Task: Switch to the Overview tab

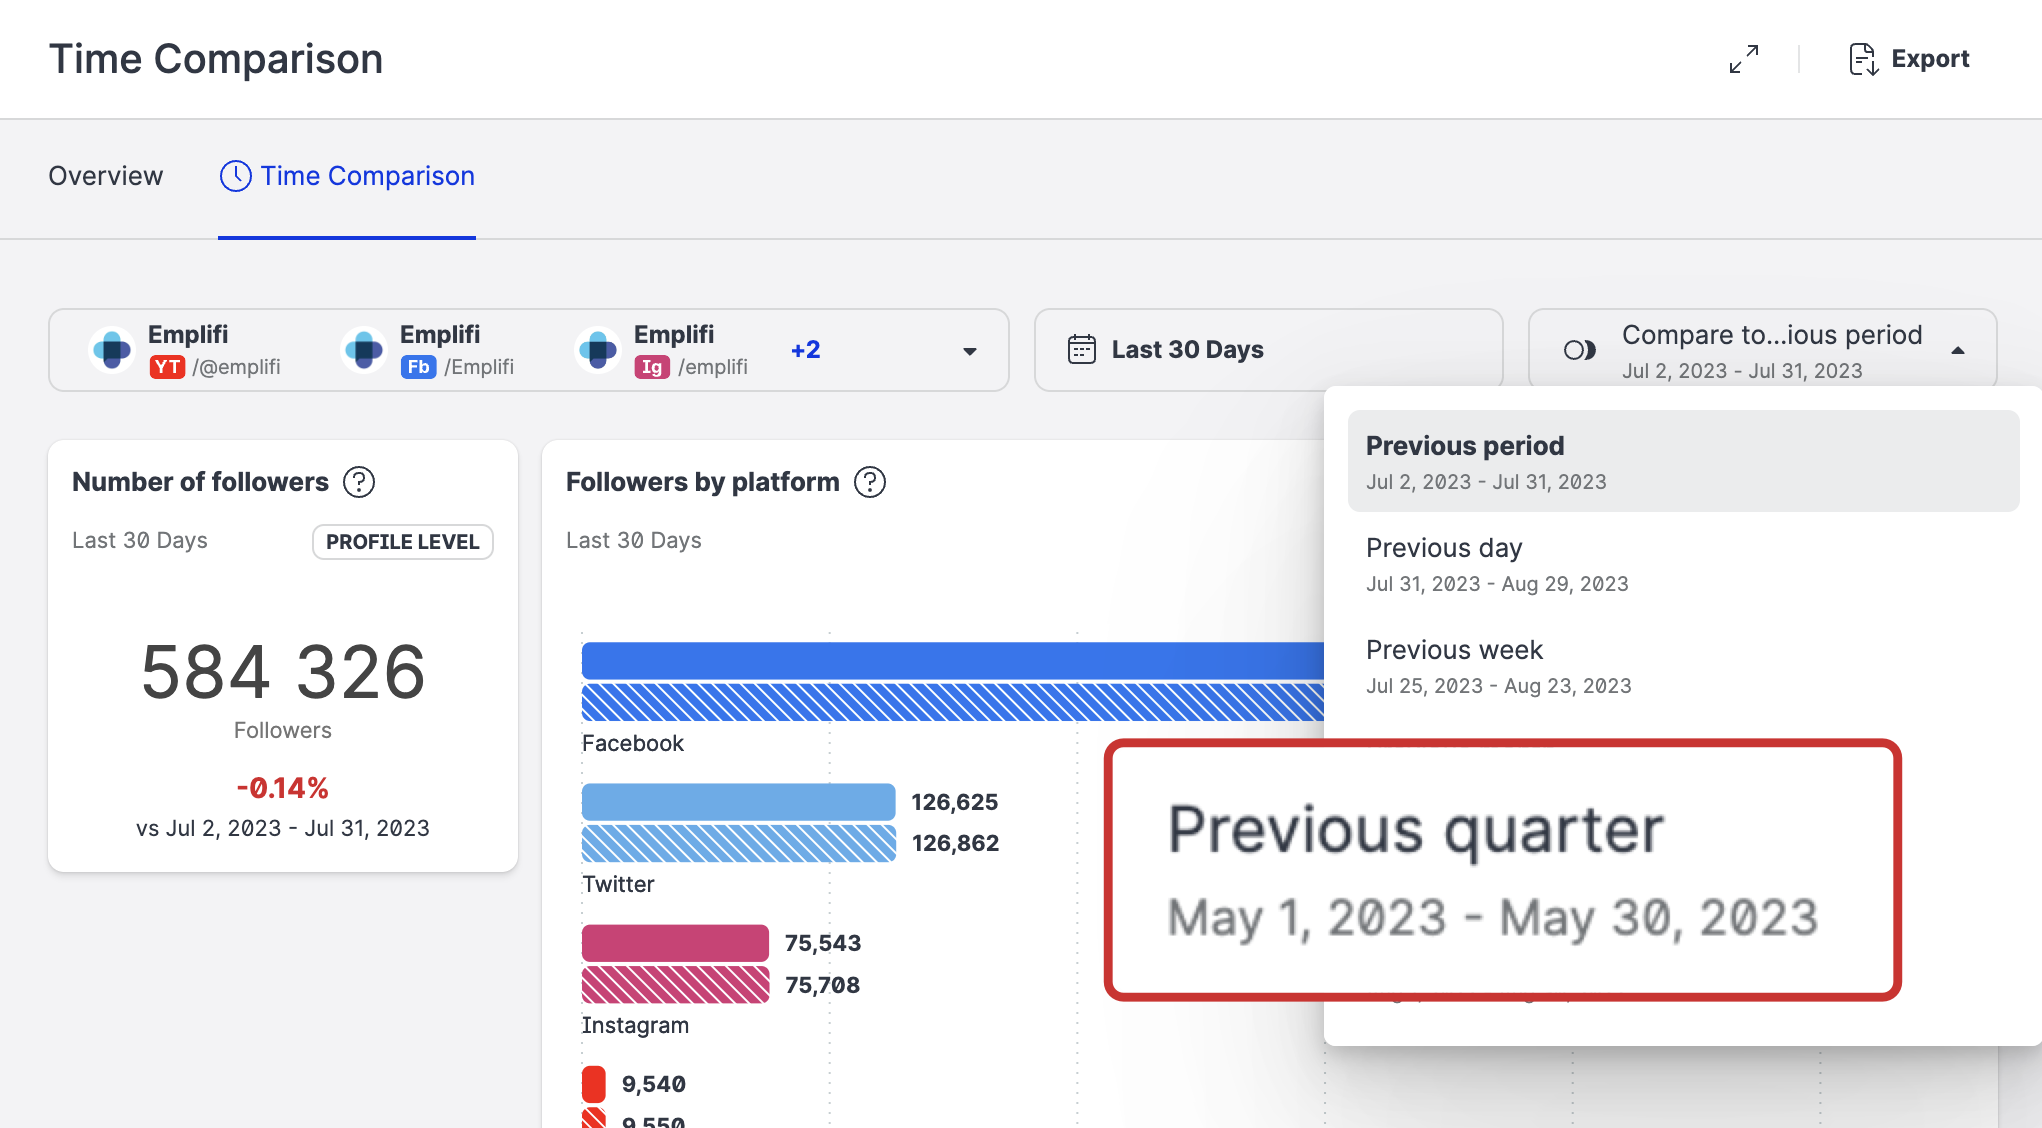Action: point(105,176)
